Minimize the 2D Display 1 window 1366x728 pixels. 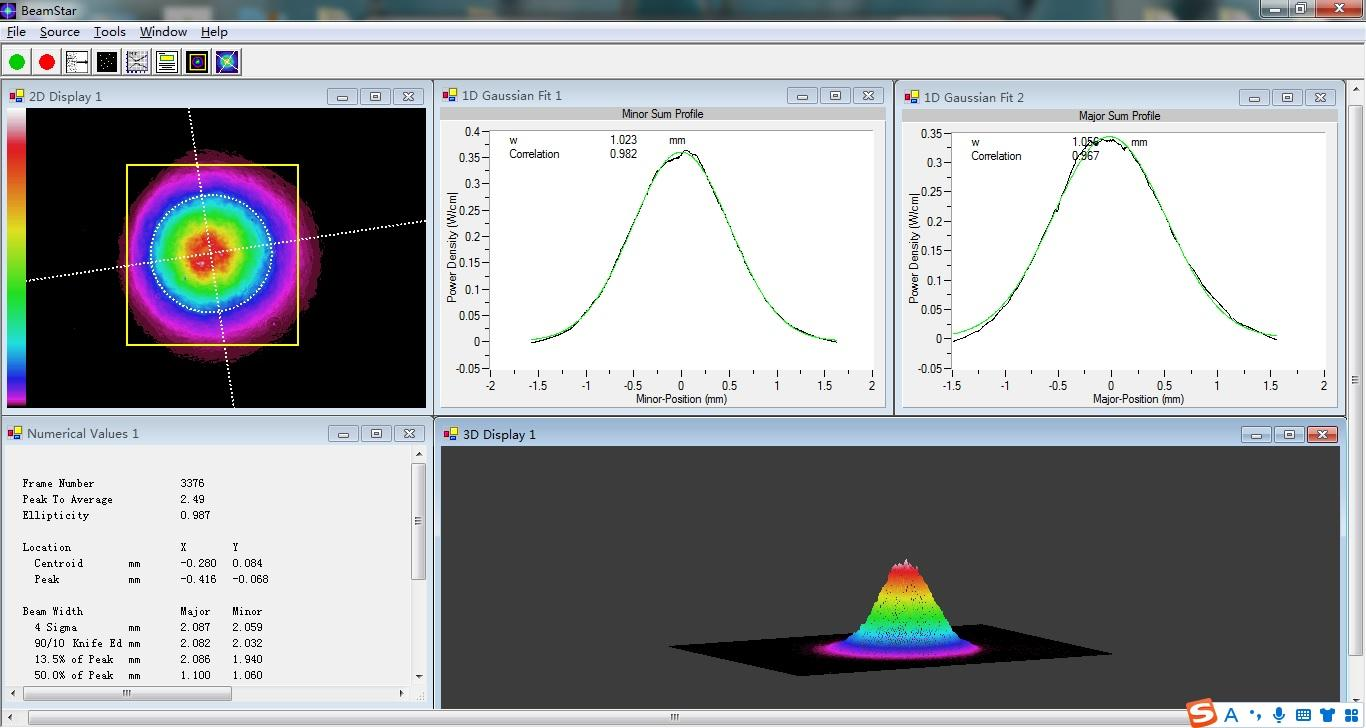click(342, 97)
